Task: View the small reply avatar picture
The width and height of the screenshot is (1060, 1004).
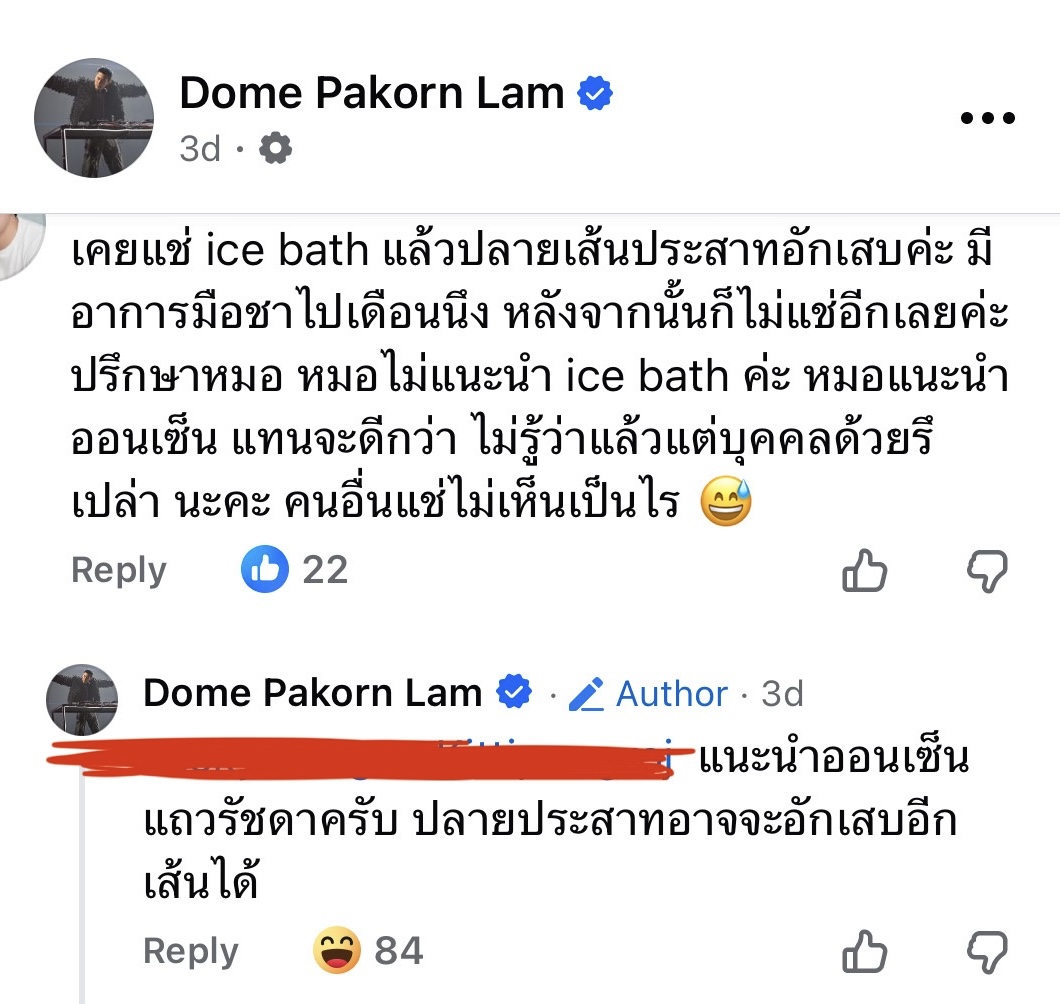Action: [82, 700]
